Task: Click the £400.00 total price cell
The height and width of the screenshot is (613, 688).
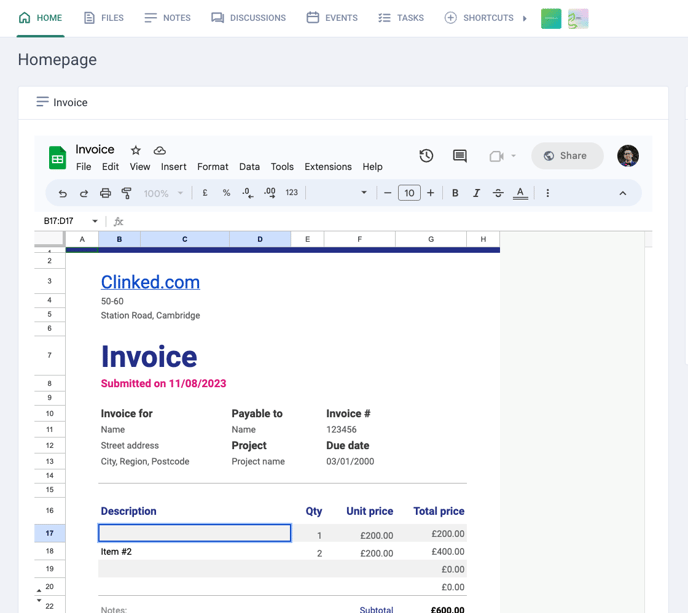Action: [448, 552]
